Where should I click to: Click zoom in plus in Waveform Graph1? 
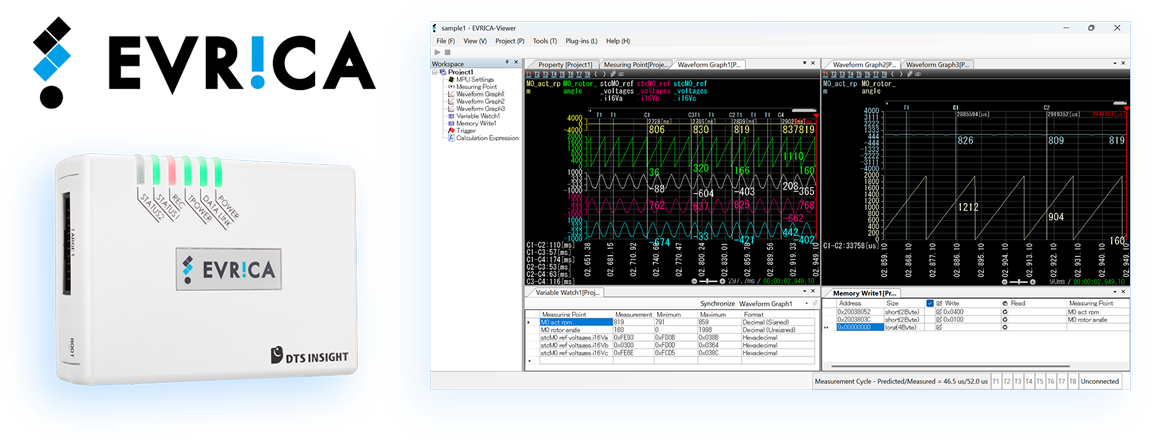tap(723, 281)
